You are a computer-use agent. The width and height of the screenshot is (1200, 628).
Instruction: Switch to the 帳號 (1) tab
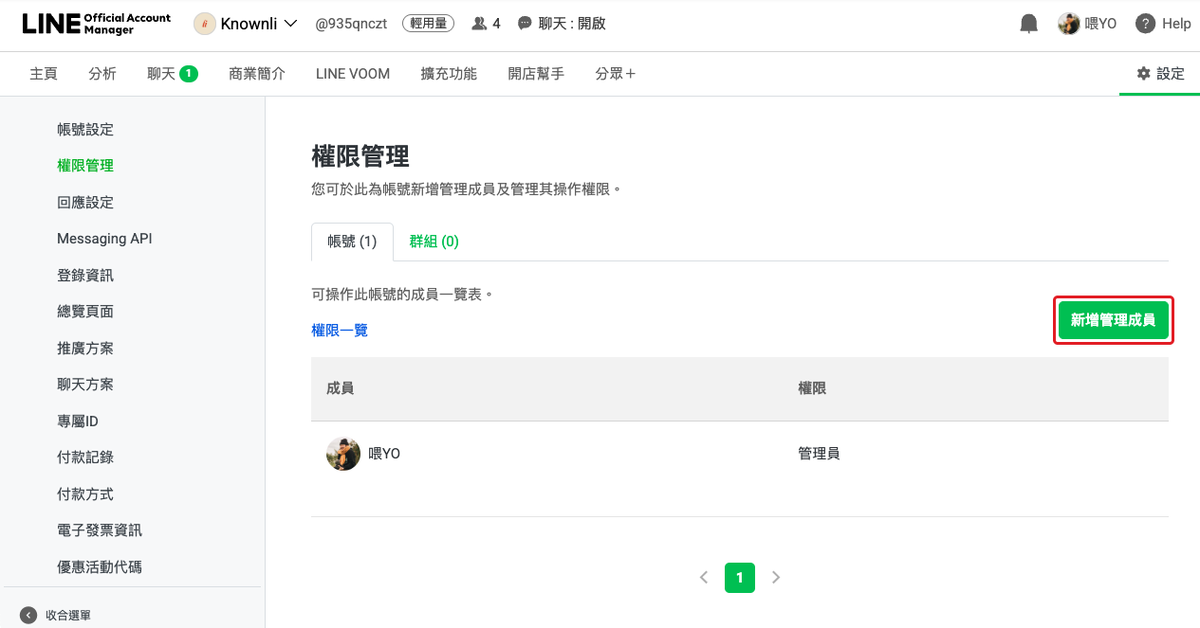click(352, 241)
